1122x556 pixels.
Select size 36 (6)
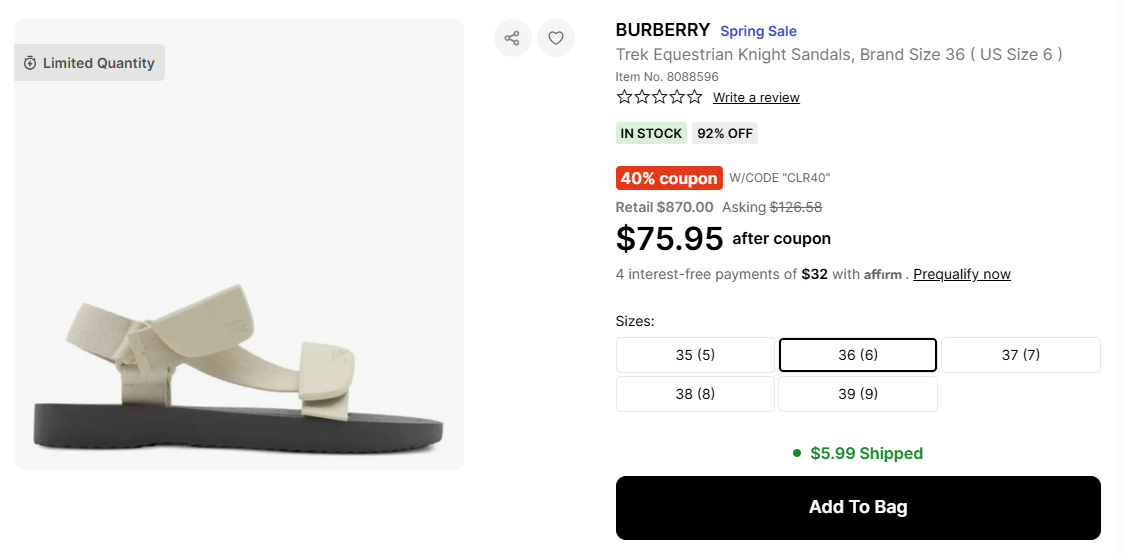pyautogui.click(x=858, y=355)
